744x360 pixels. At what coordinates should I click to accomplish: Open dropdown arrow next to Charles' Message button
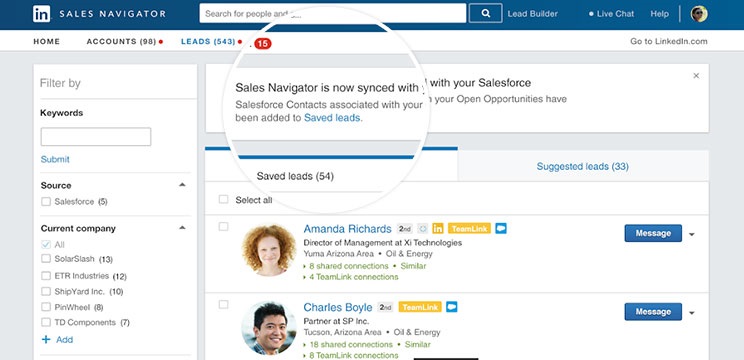(x=692, y=313)
